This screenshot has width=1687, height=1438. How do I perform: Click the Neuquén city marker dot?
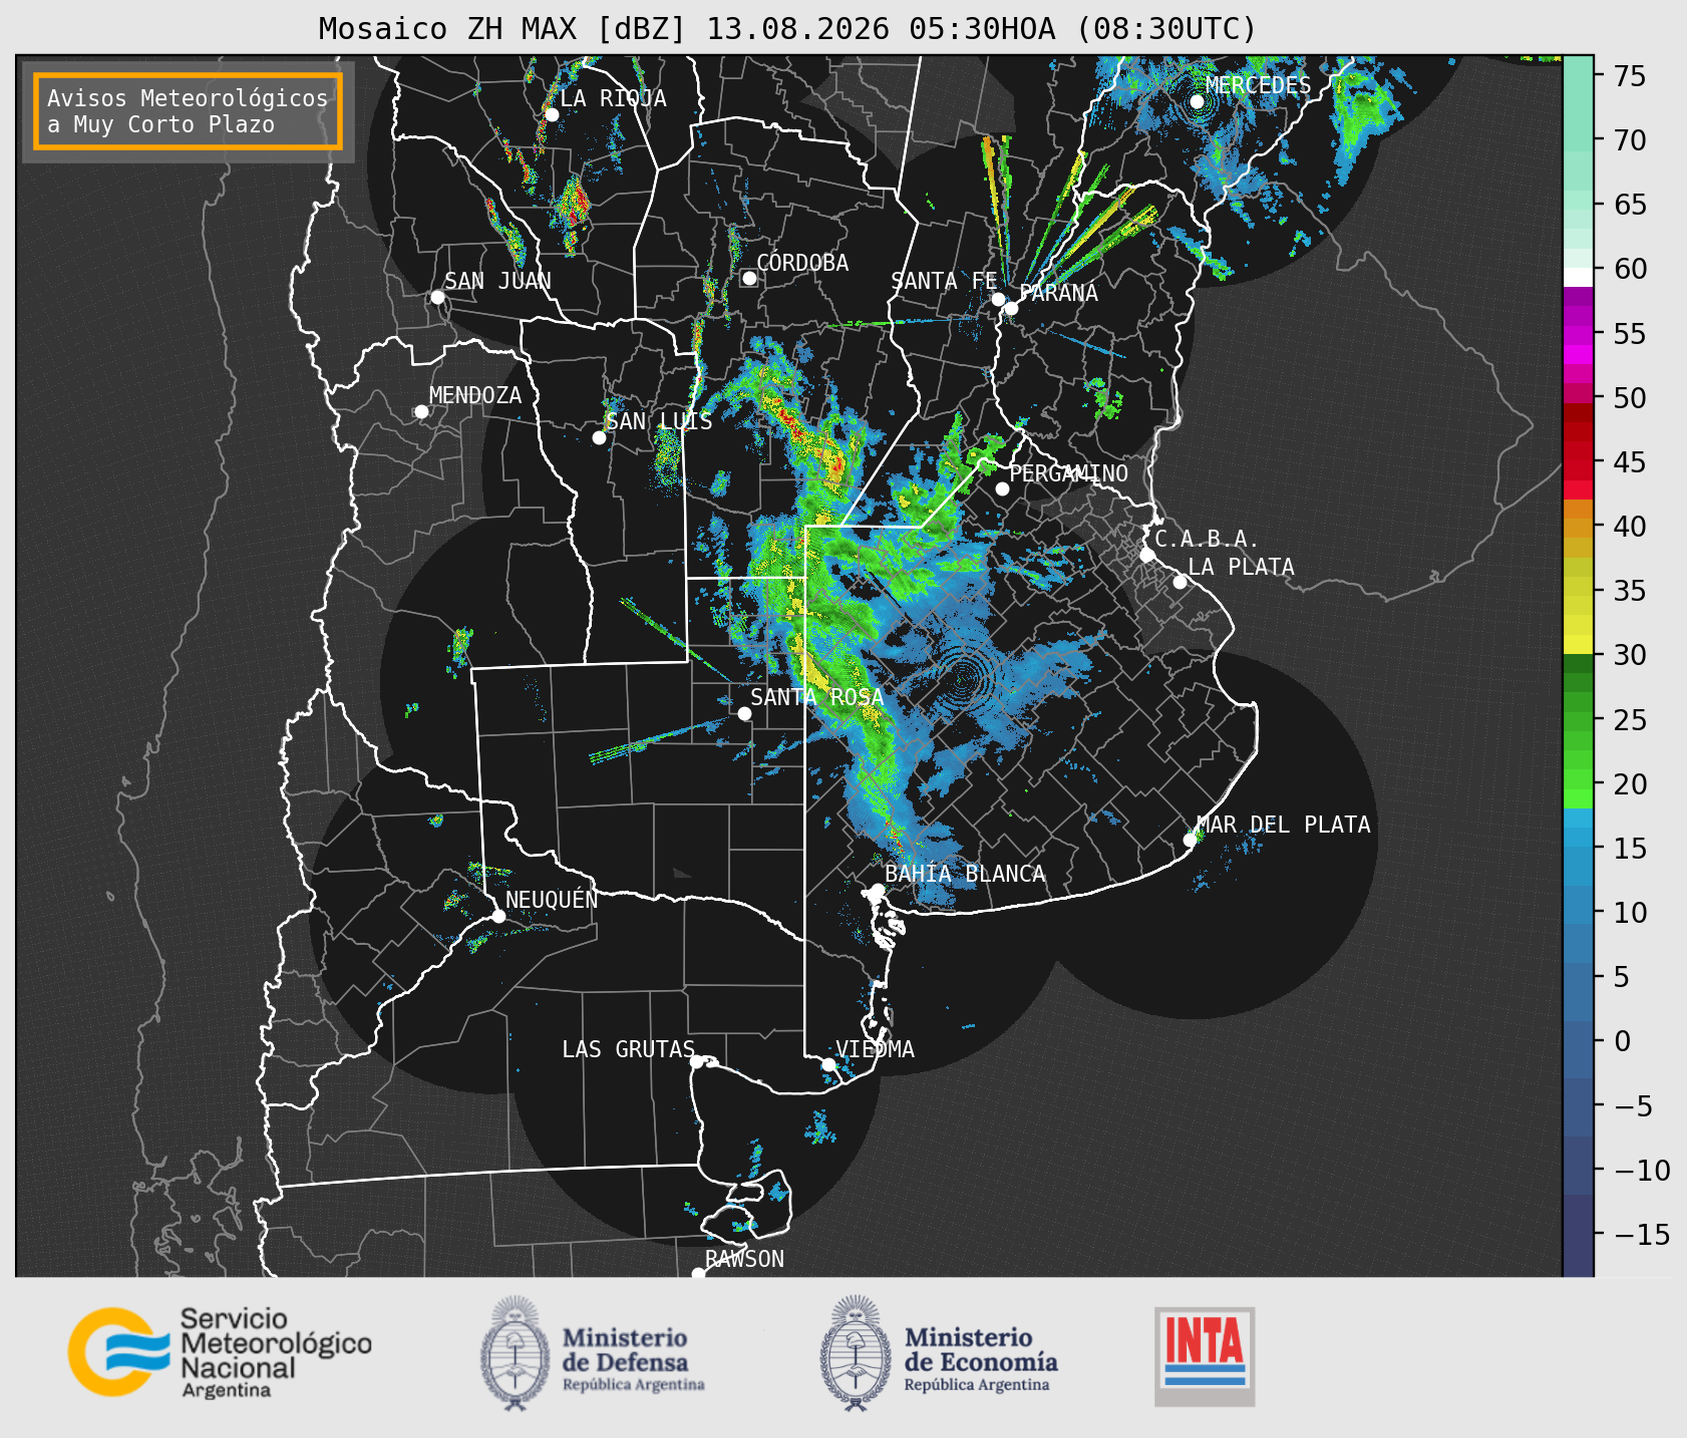(x=498, y=916)
